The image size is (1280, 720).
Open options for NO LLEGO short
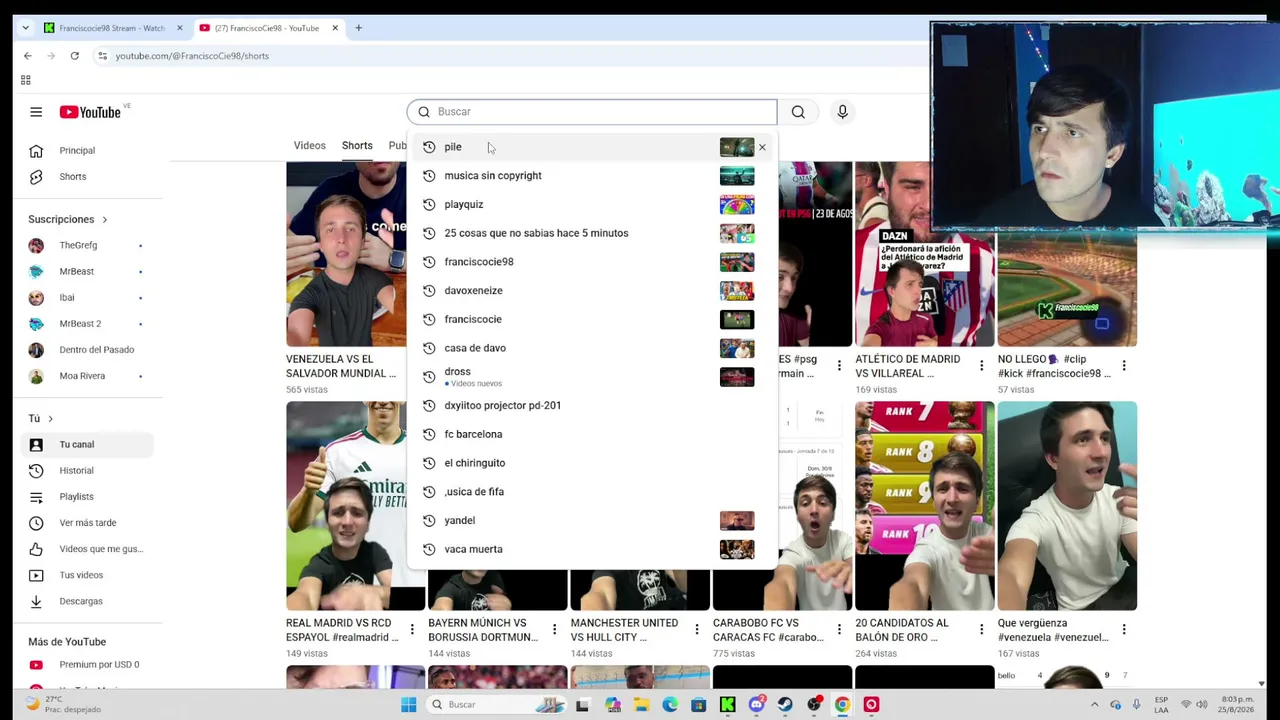1124,366
